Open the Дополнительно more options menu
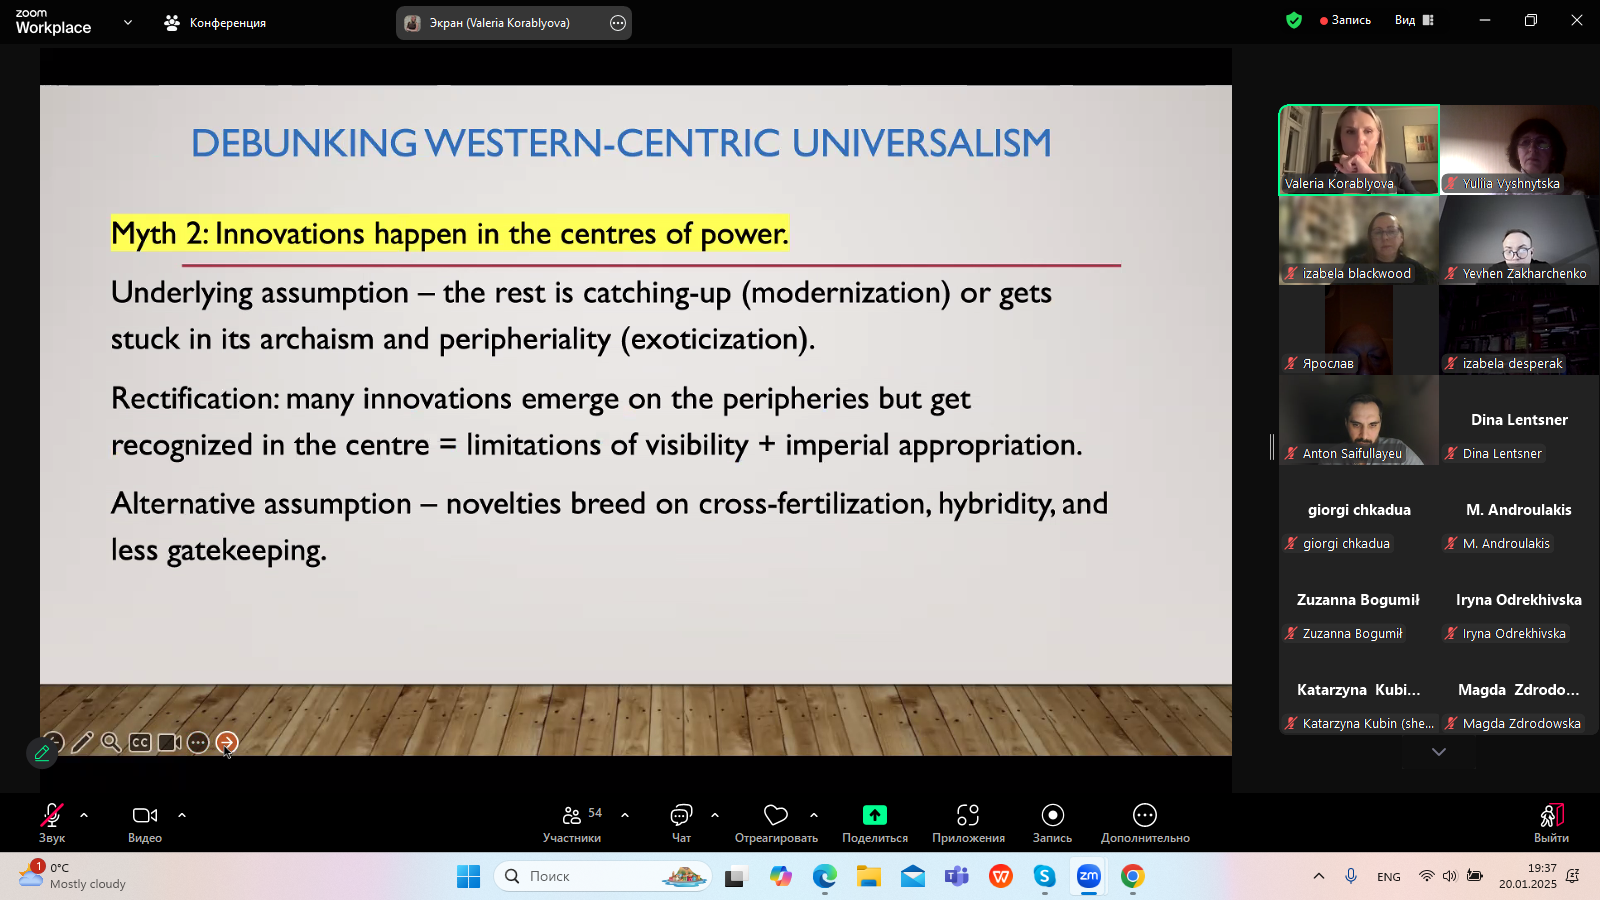The height and width of the screenshot is (900, 1600). pos(1145,822)
